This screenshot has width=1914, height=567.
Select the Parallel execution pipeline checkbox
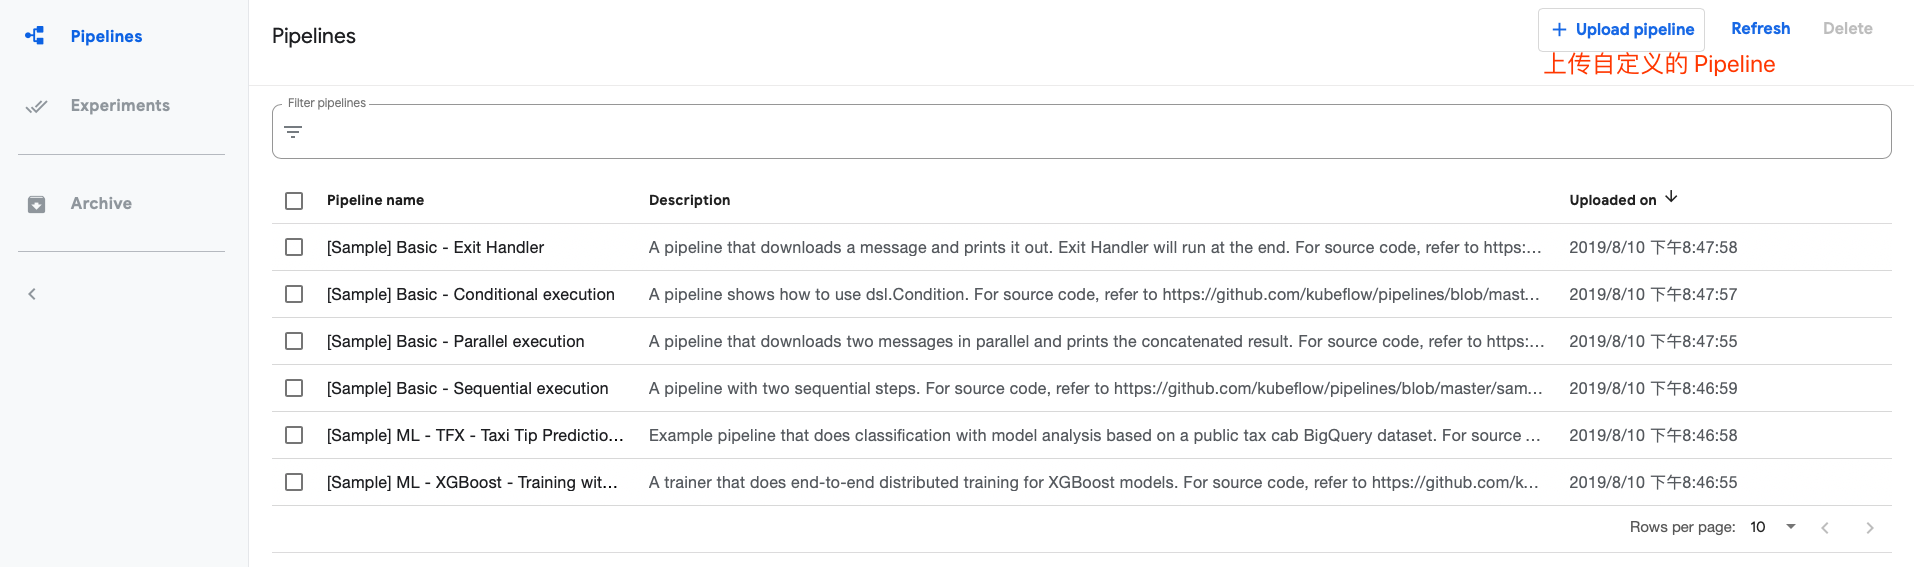[x=294, y=341]
